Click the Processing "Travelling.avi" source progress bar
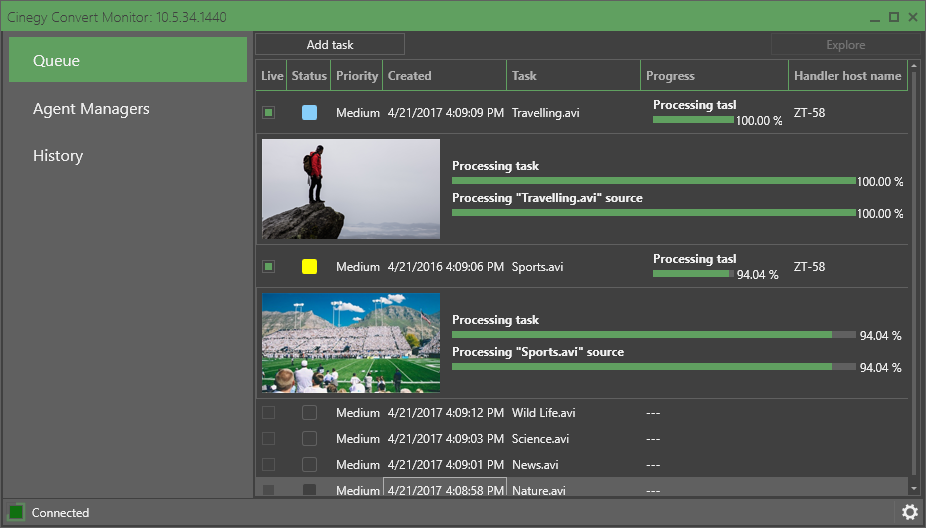926x528 pixels. [654, 213]
